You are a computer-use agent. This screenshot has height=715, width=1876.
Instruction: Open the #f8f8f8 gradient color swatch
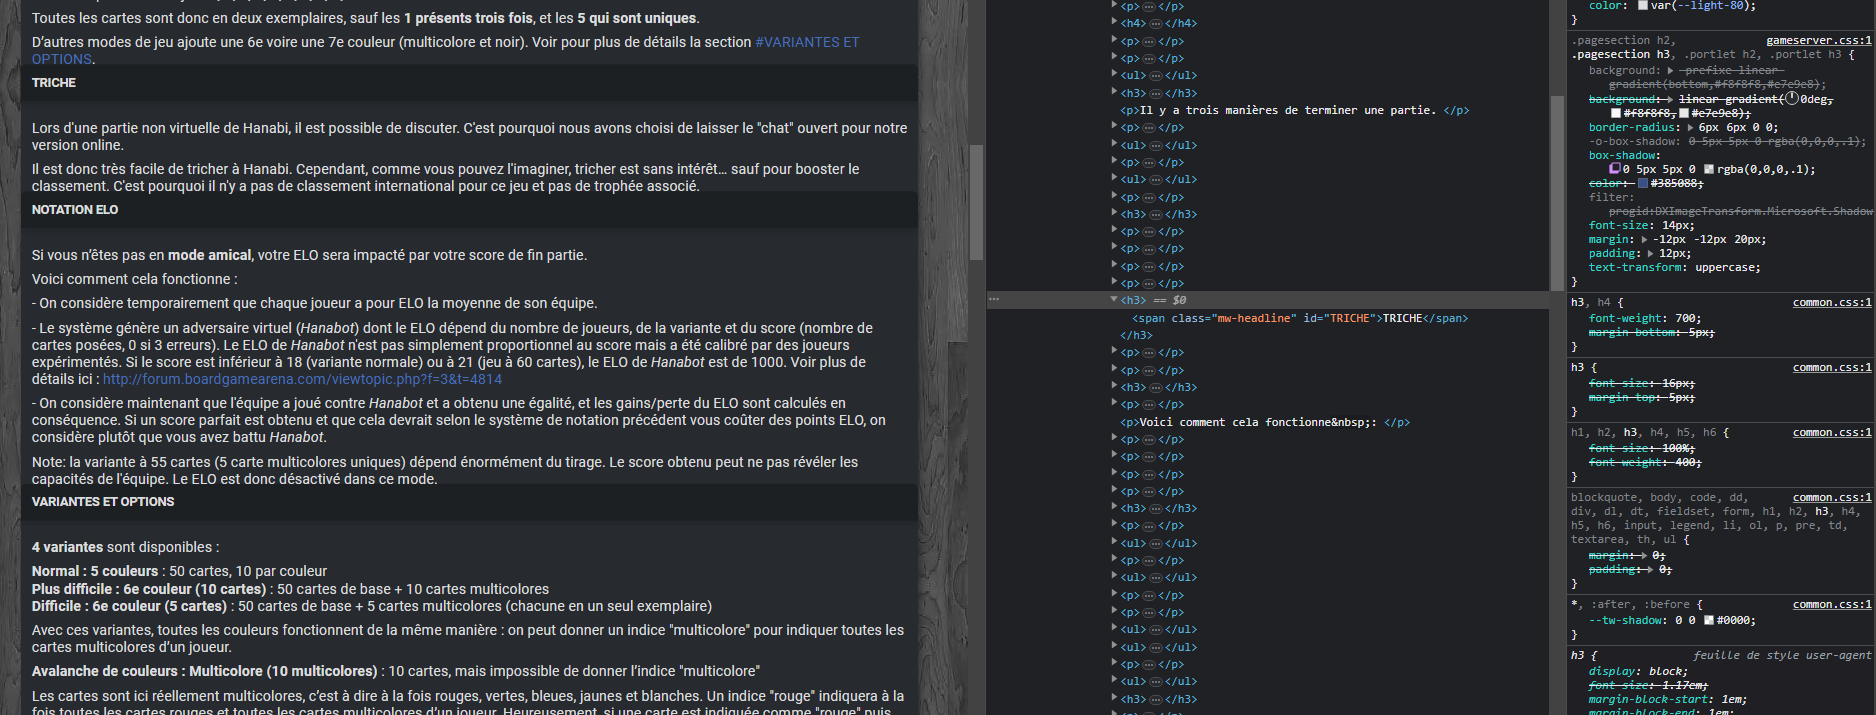(1615, 113)
